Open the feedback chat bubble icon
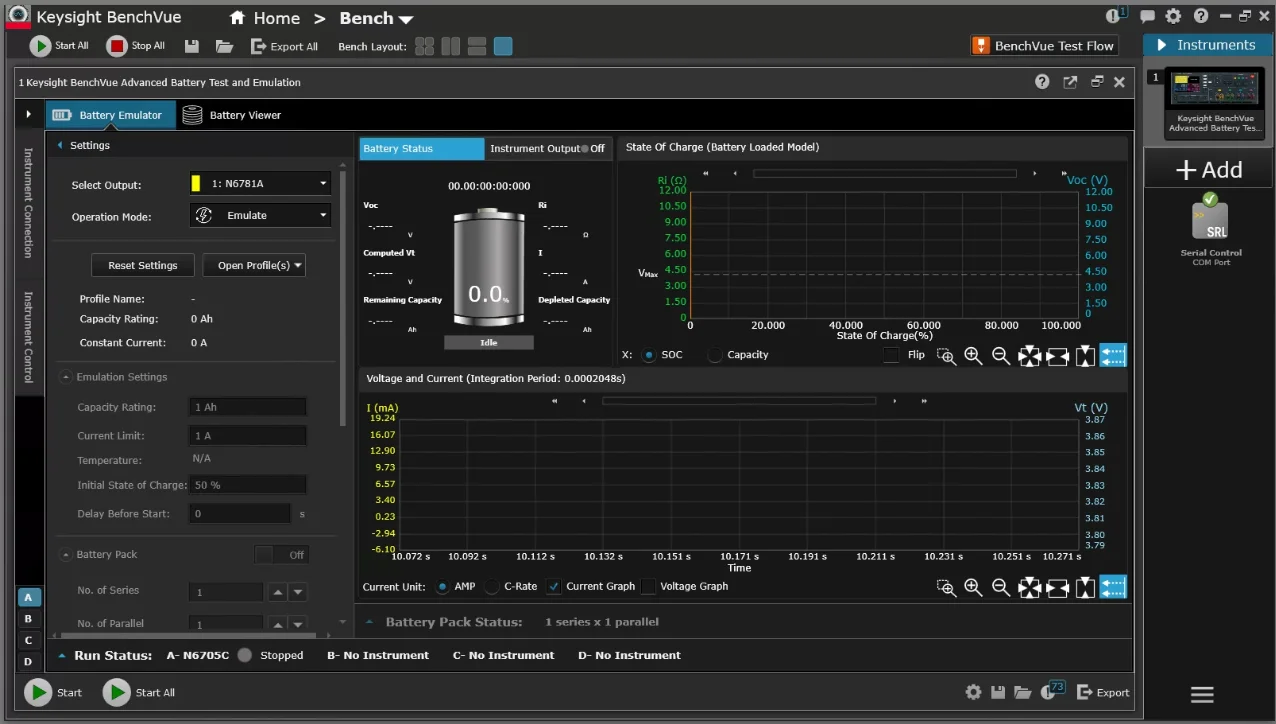 (x=1147, y=17)
